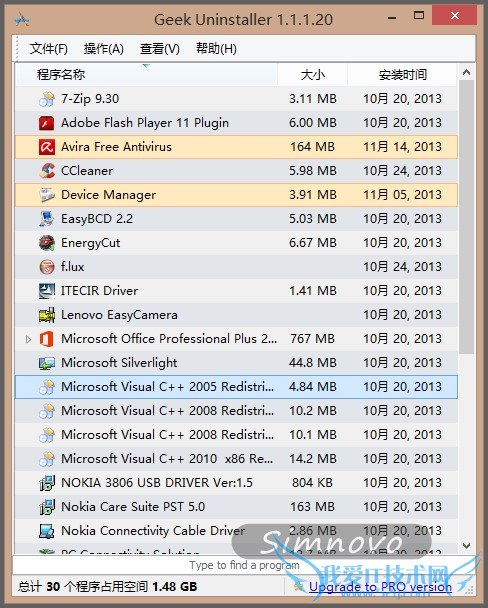This screenshot has width=488, height=608.
Task: Select Adobe Flash Player 11 Plugin text
Action: point(145,123)
